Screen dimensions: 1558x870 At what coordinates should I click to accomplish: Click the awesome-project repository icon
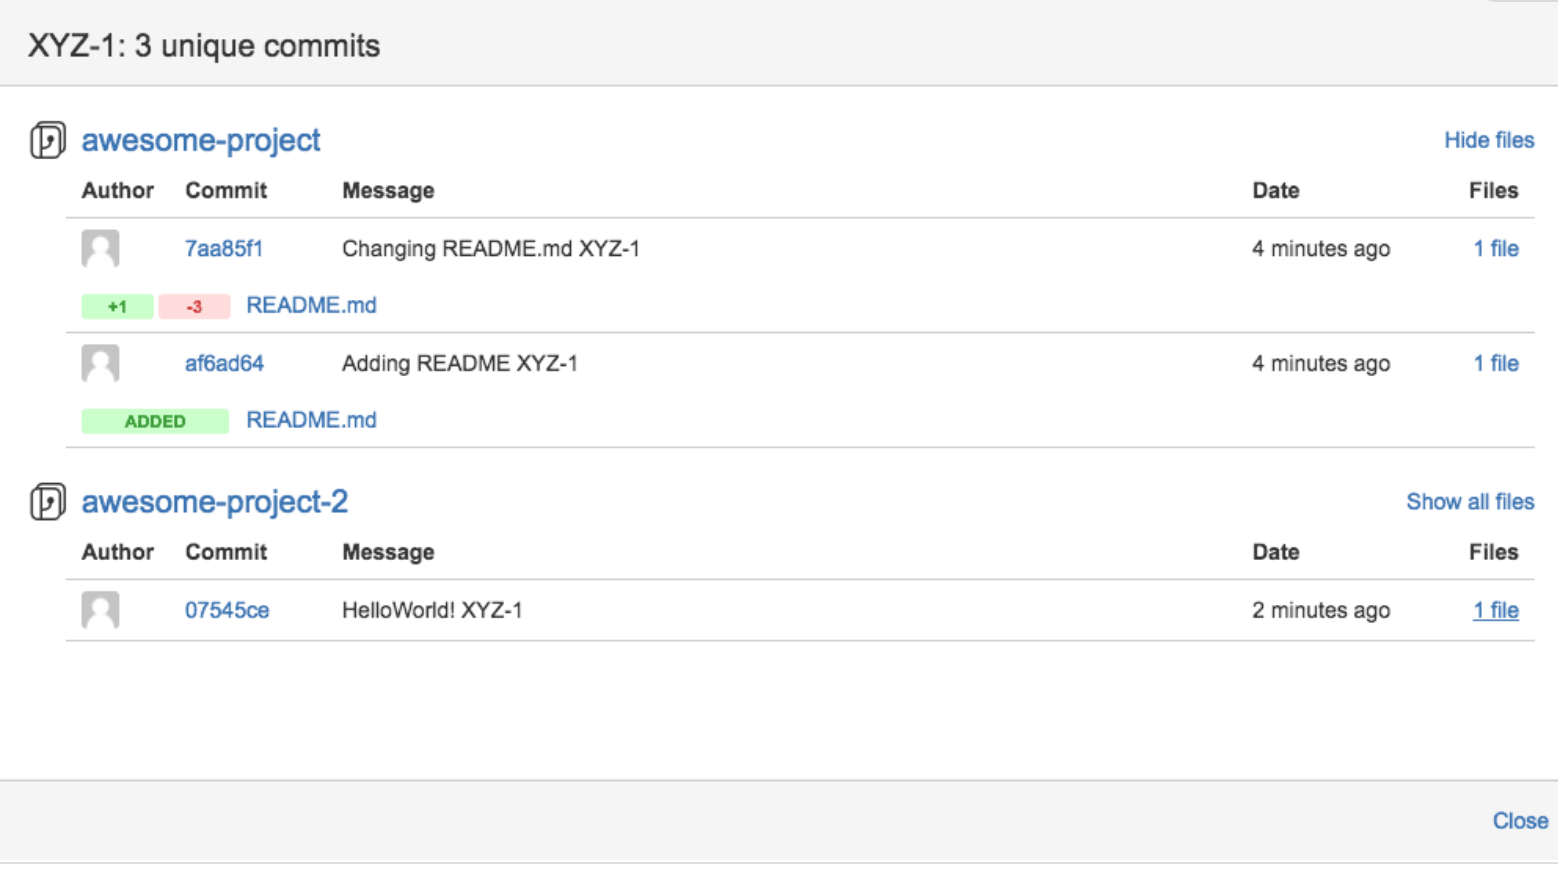click(x=46, y=139)
